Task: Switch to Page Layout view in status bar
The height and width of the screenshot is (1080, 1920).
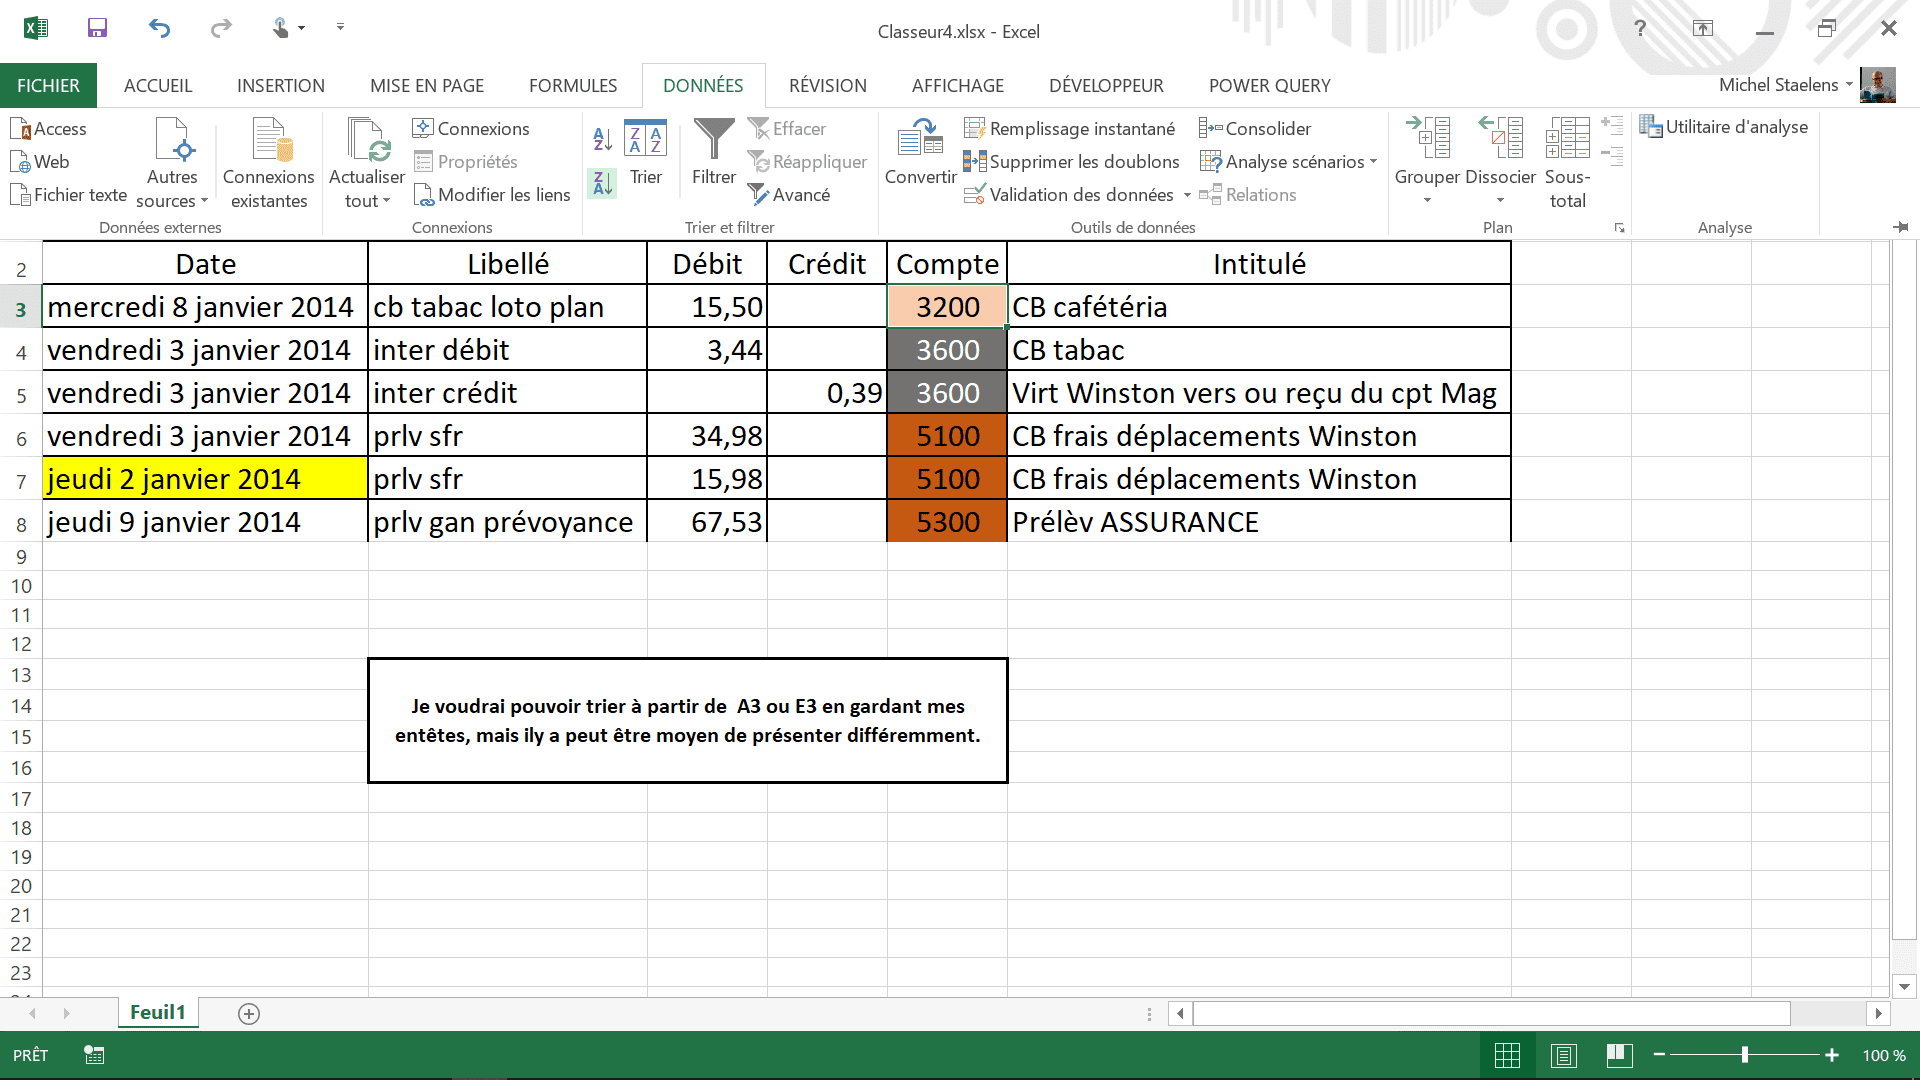Action: pyautogui.click(x=1564, y=1055)
